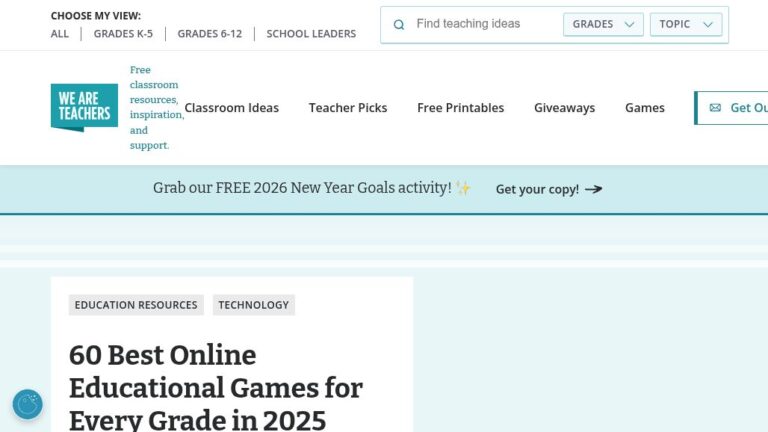Open the Teacher Picks menu

coord(348,108)
